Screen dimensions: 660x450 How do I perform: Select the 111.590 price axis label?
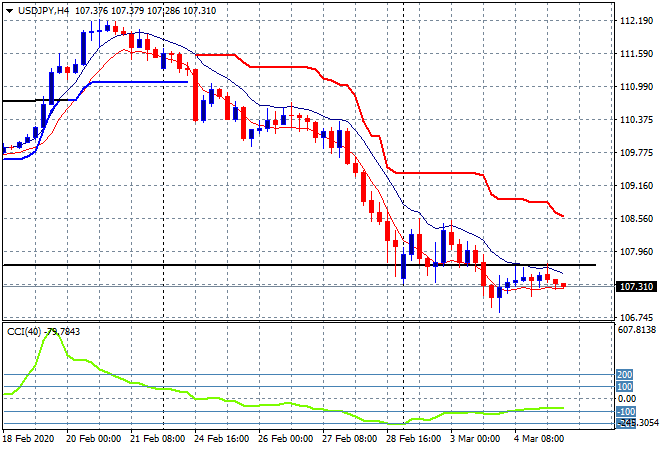pyautogui.click(x=636, y=53)
